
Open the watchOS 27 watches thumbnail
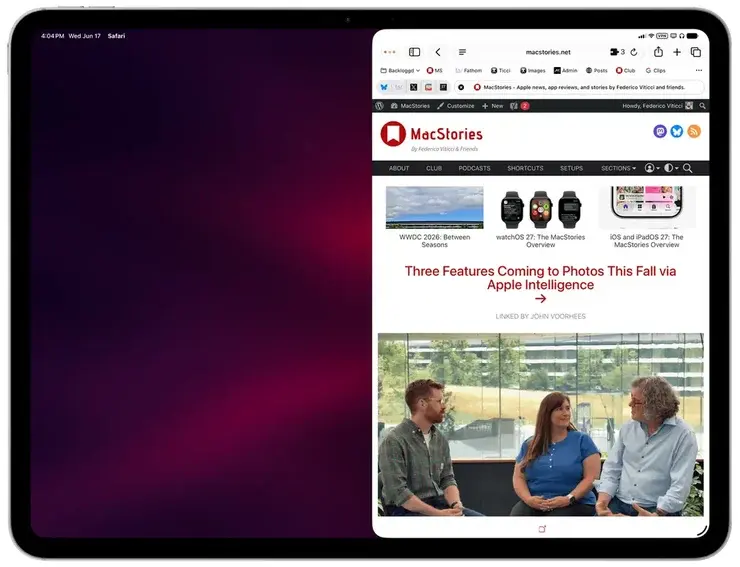[x=540, y=208]
